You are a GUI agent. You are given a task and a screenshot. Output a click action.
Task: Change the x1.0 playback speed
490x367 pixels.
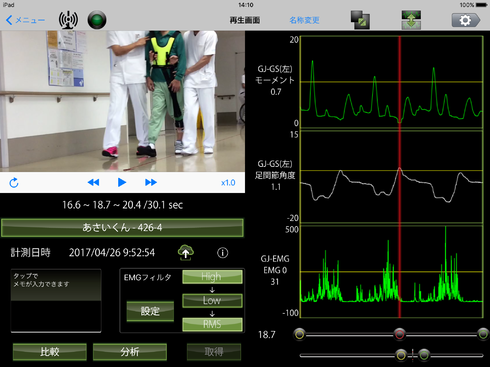tap(228, 183)
